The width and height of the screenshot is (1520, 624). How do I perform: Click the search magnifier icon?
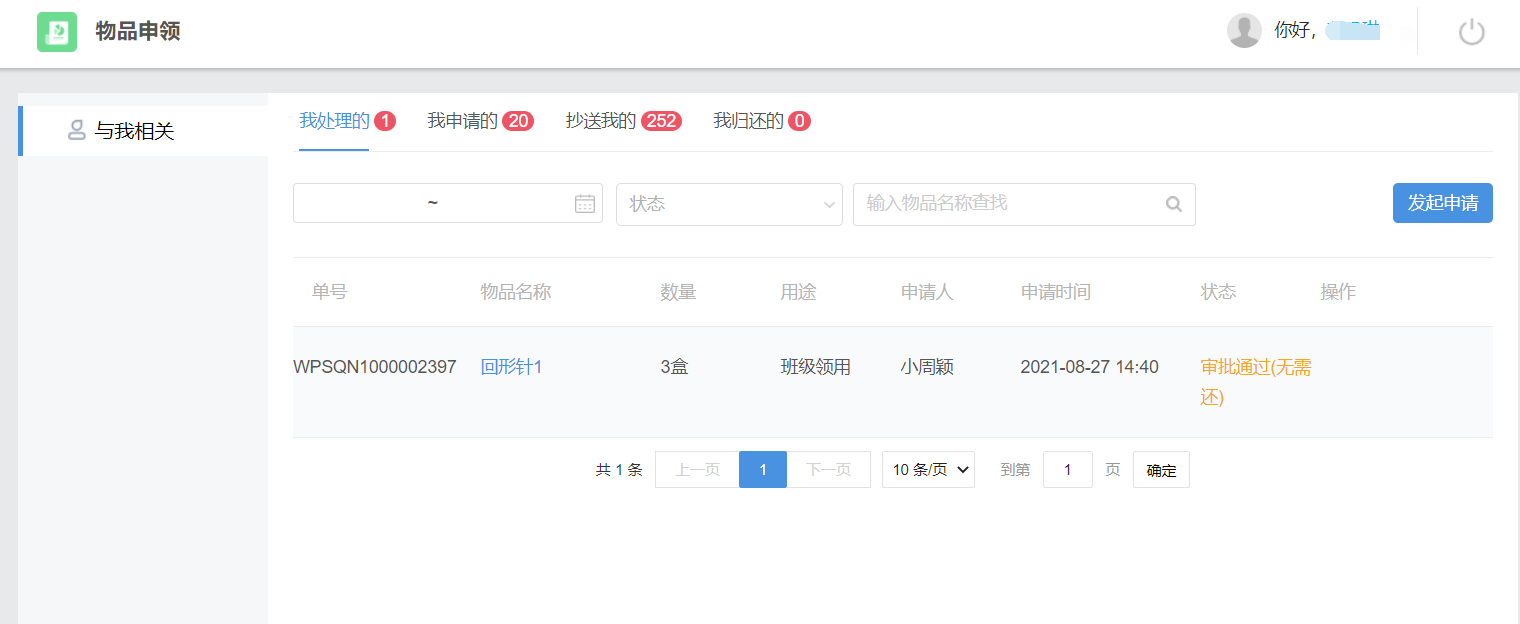pos(1174,204)
